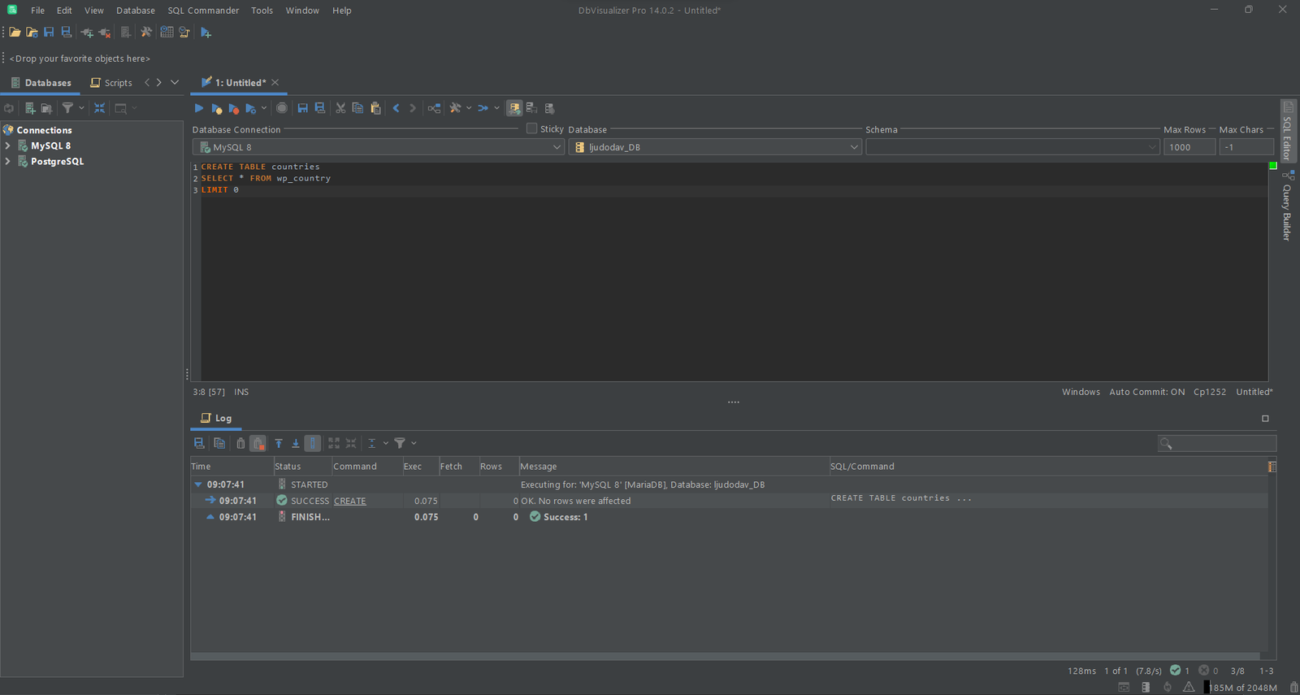Click the filter funnel icon in Log toolbar
Viewport: 1300px width, 695px height.
tap(400, 443)
